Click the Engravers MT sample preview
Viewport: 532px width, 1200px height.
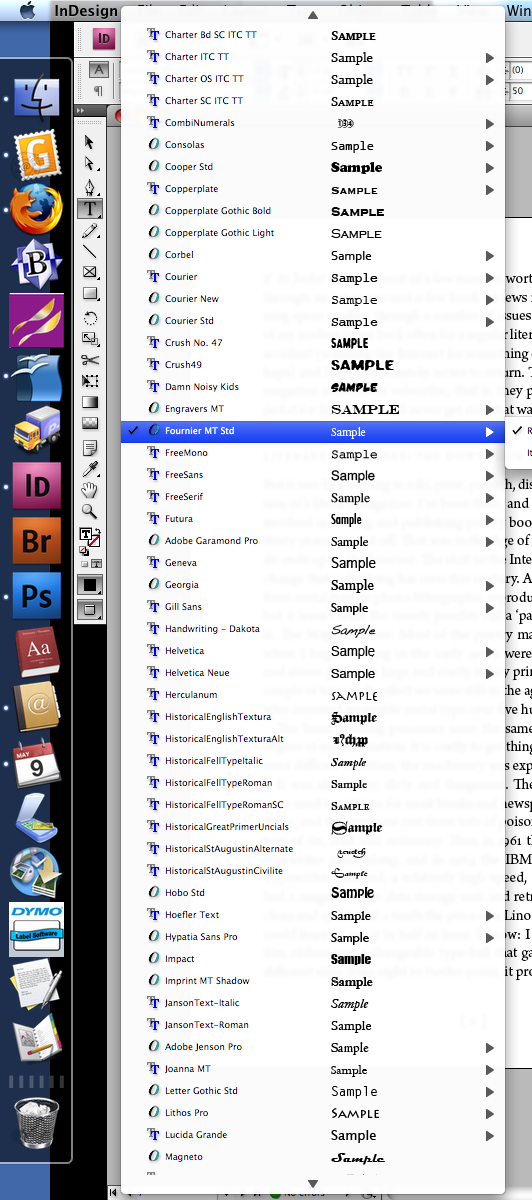pyautogui.click(x=365, y=409)
